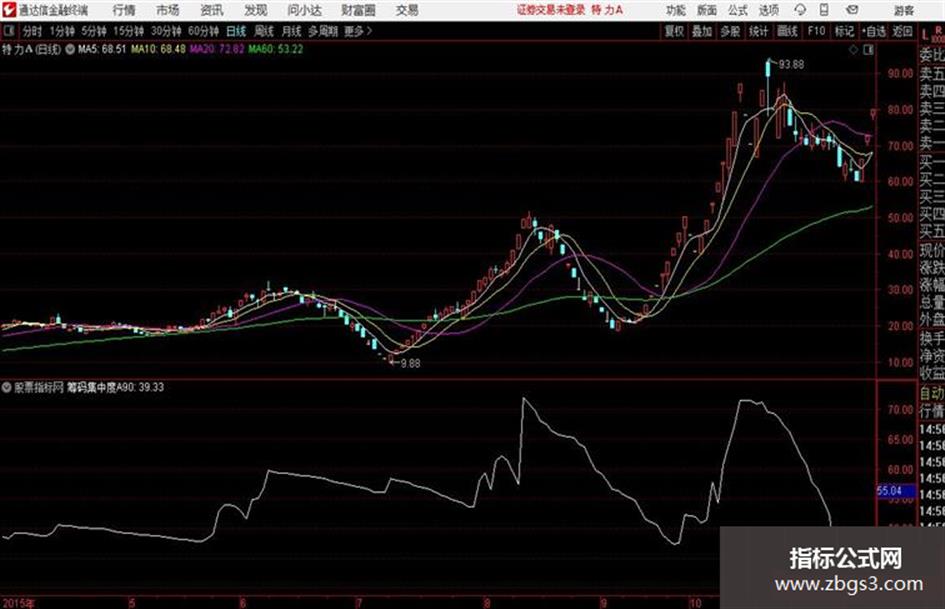Viewport: 945px width, 609px height.
Task: Click the MA60: 53.22 value
Action: [275, 49]
